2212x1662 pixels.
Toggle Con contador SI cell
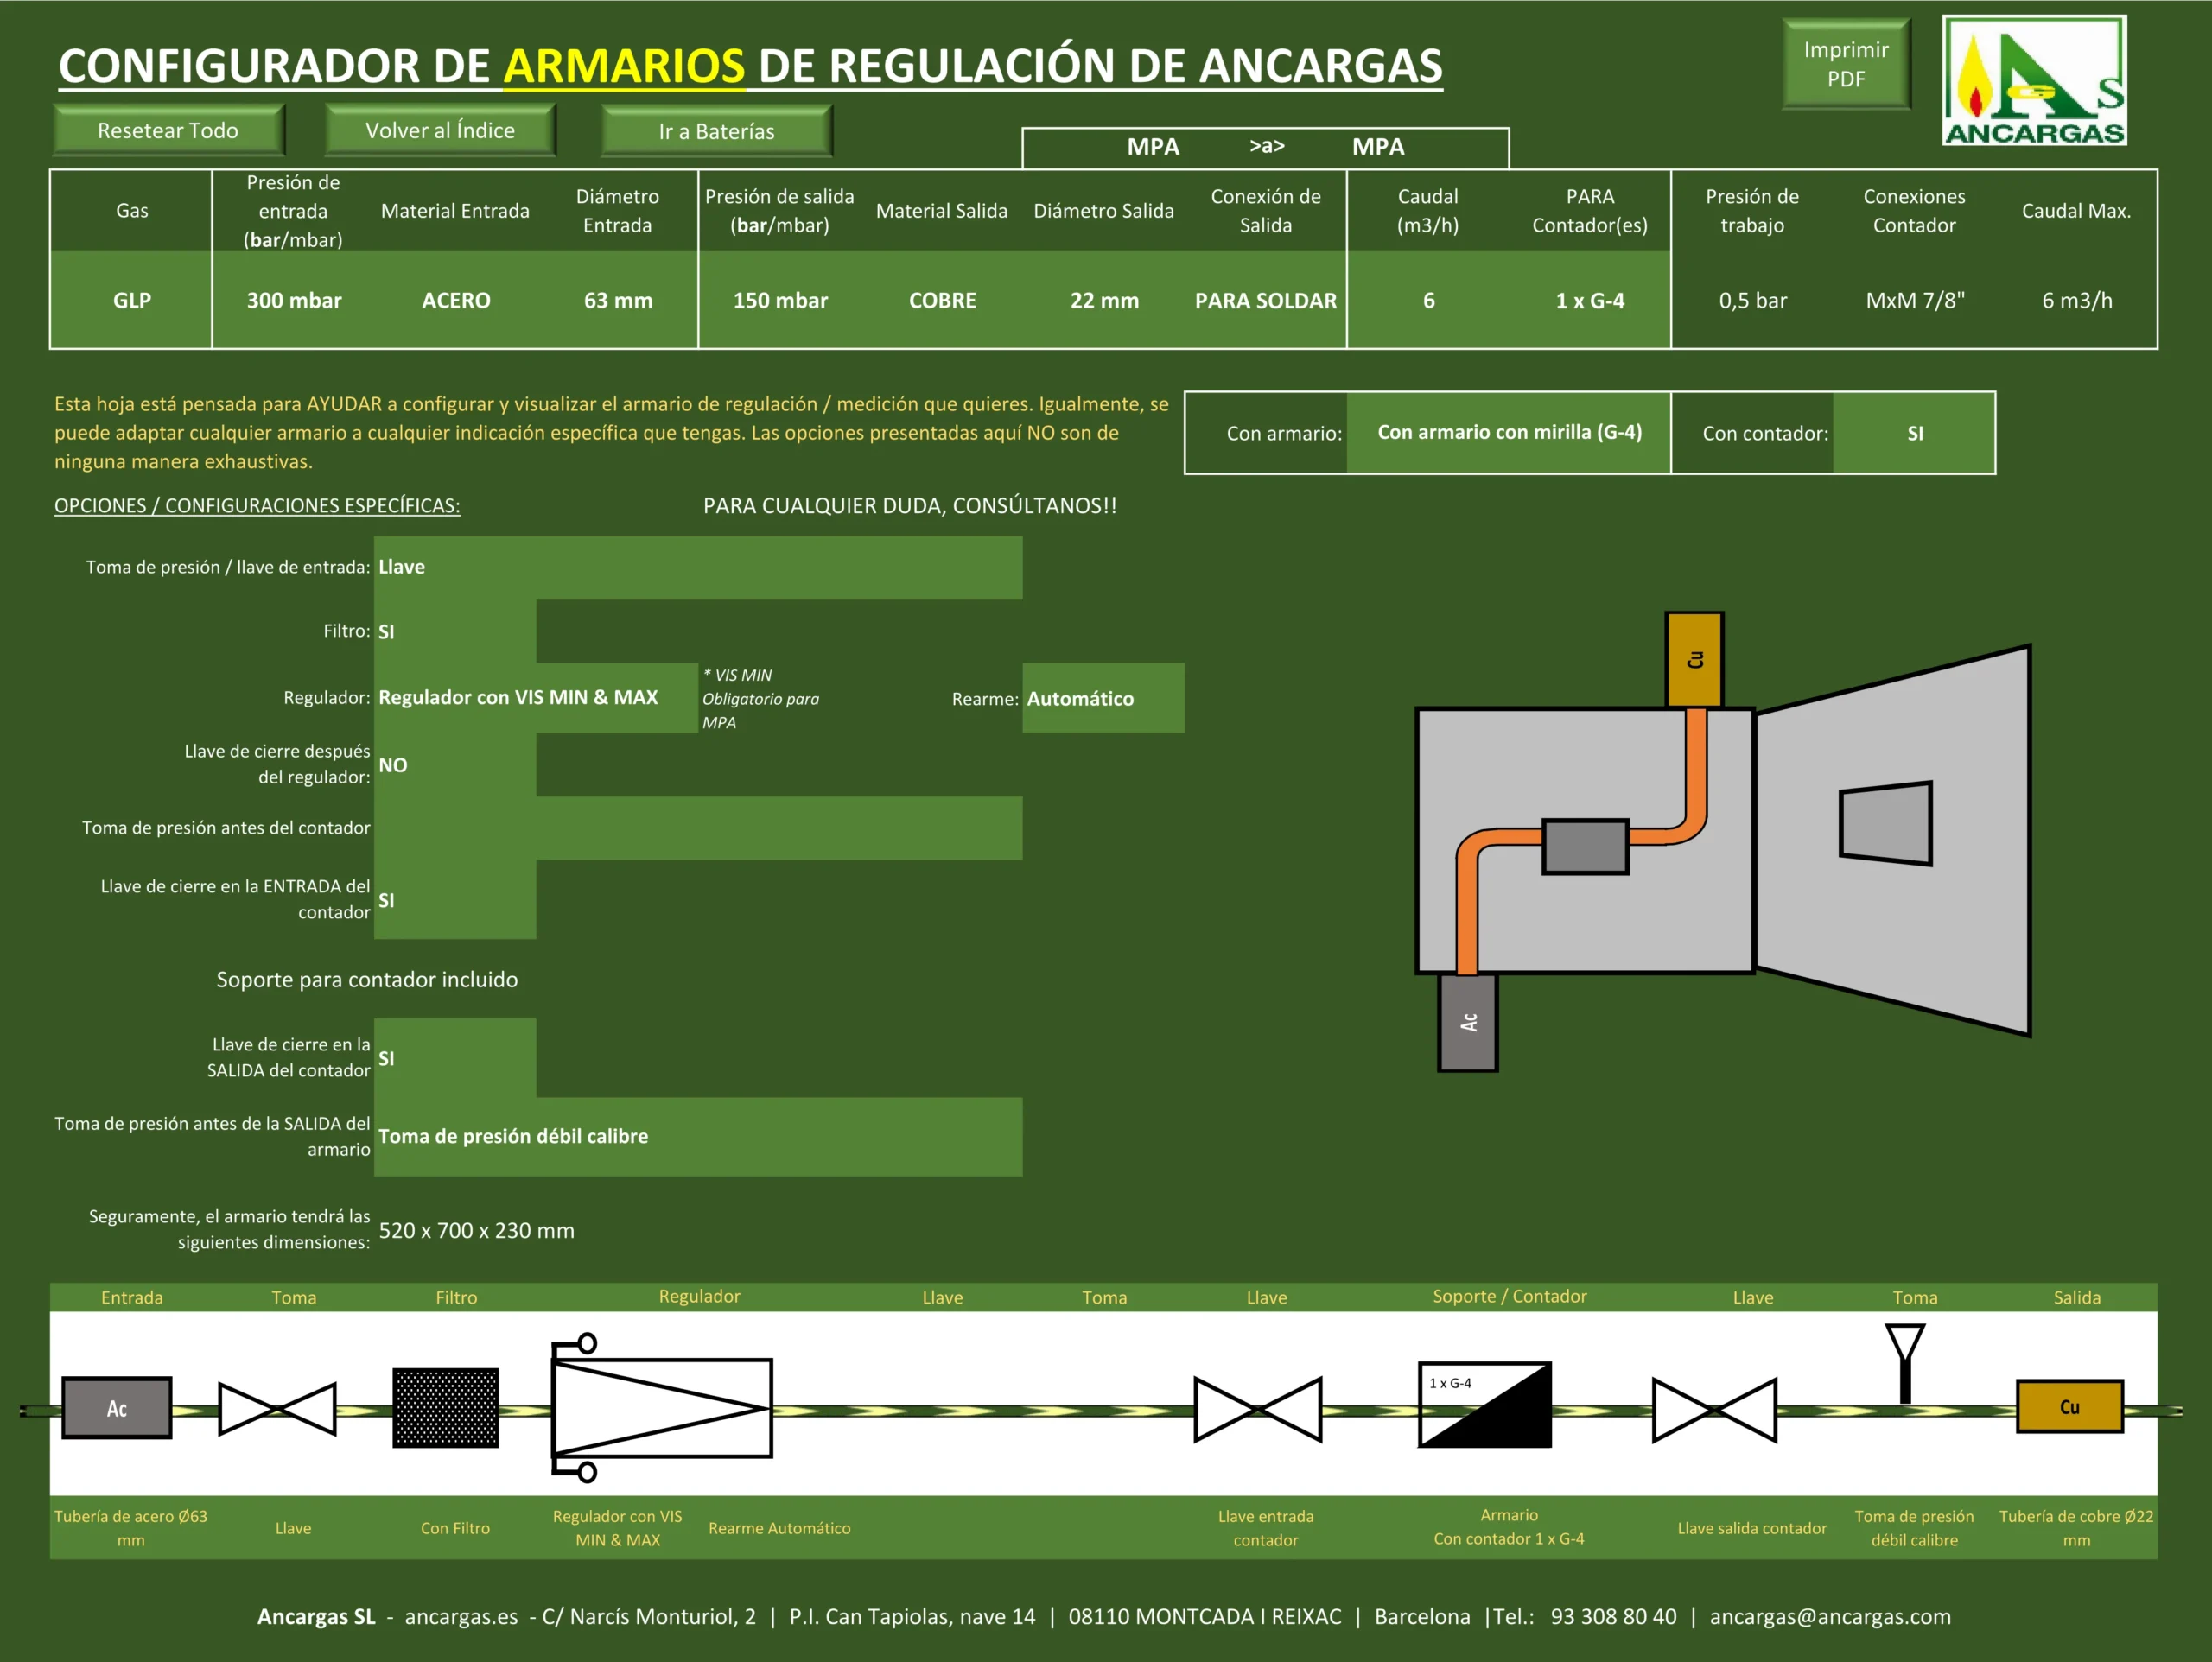coord(1913,433)
